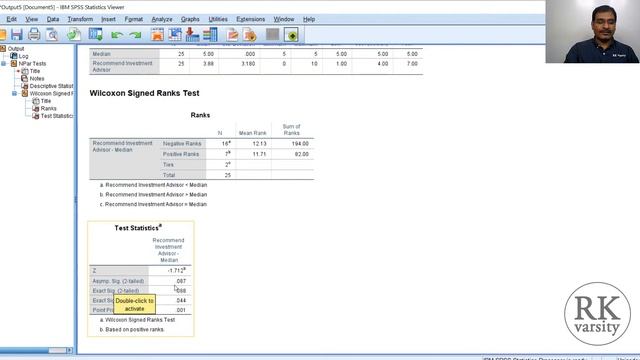Select the Title item under NPar Tests
Viewport: 640px width, 360px height.
[x=35, y=71]
